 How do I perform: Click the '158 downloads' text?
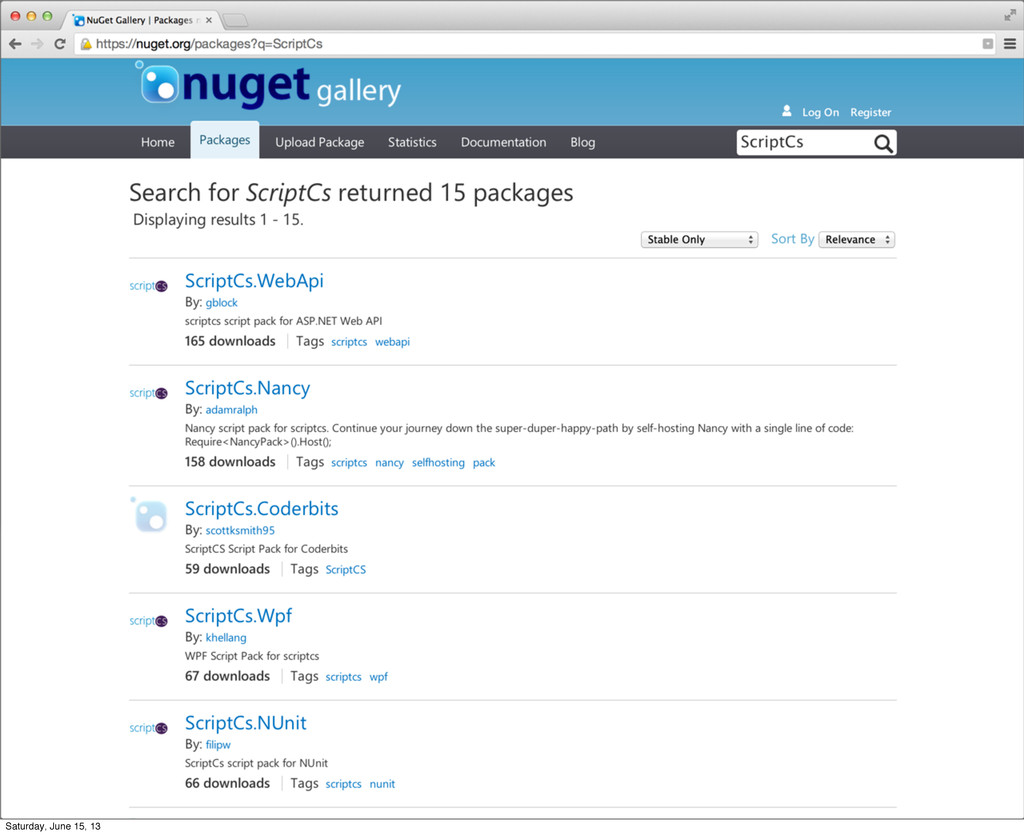click(230, 462)
